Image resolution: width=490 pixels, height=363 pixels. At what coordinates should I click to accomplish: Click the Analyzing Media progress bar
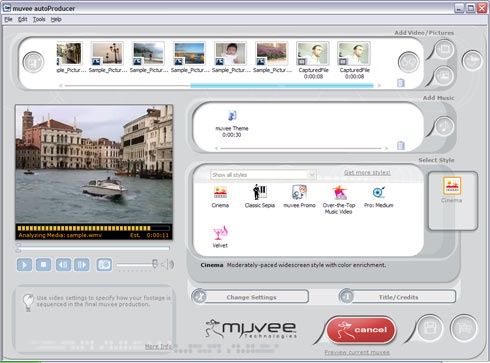tap(93, 228)
